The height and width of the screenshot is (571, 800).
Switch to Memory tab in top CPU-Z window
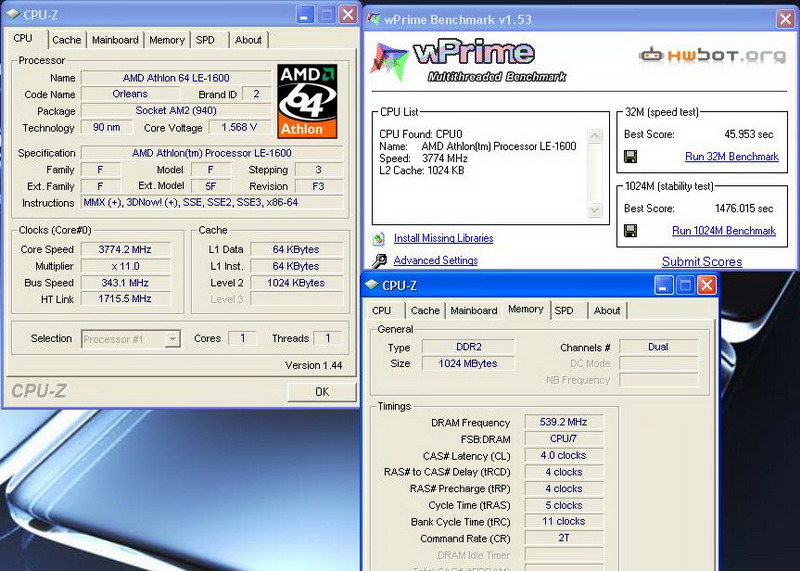pos(167,40)
